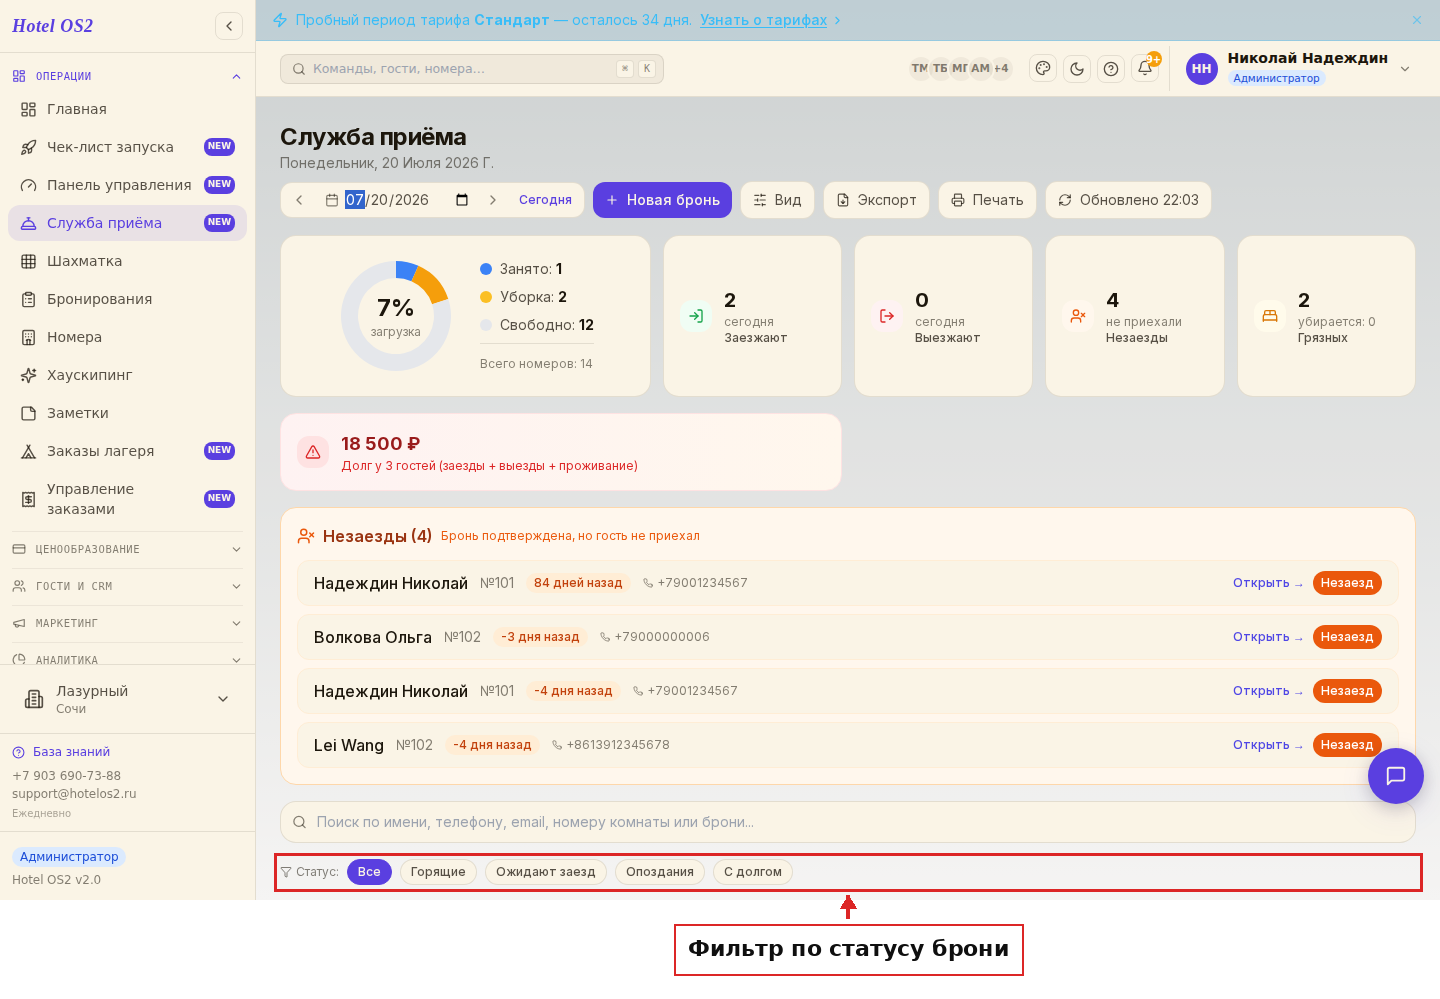This screenshot has width=1440, height=999.
Task: Open Заметки note icon
Action: pos(29,413)
